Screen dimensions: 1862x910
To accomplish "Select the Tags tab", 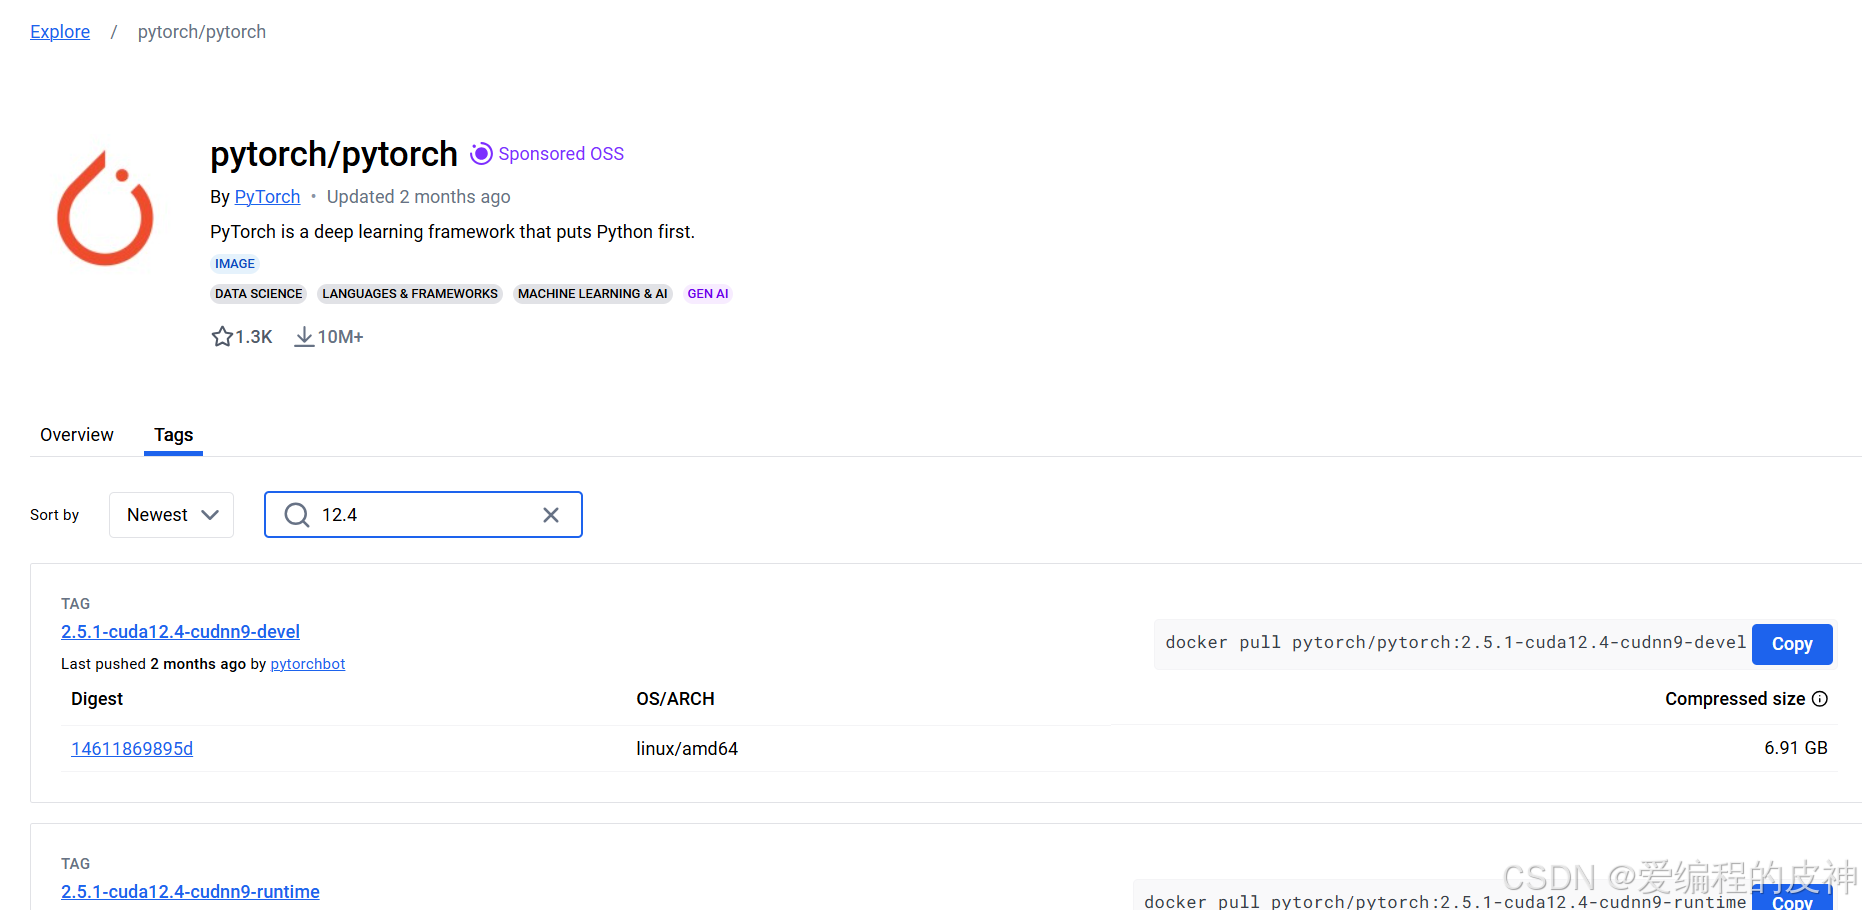I will coord(173,435).
